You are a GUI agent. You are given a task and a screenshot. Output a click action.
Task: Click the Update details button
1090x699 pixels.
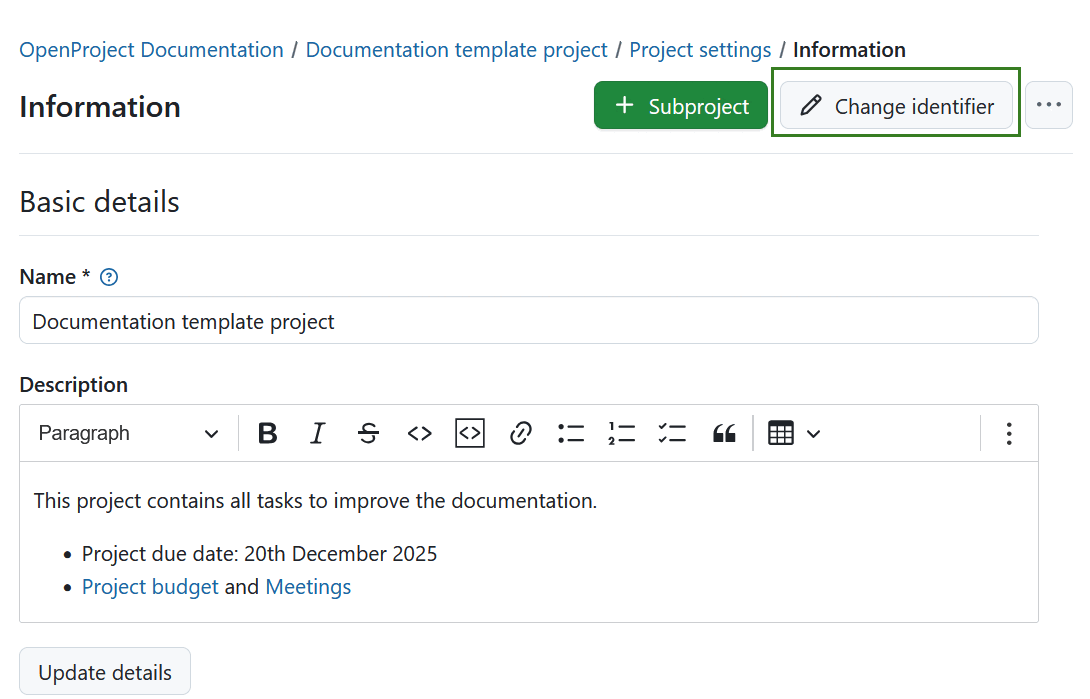tap(104, 671)
